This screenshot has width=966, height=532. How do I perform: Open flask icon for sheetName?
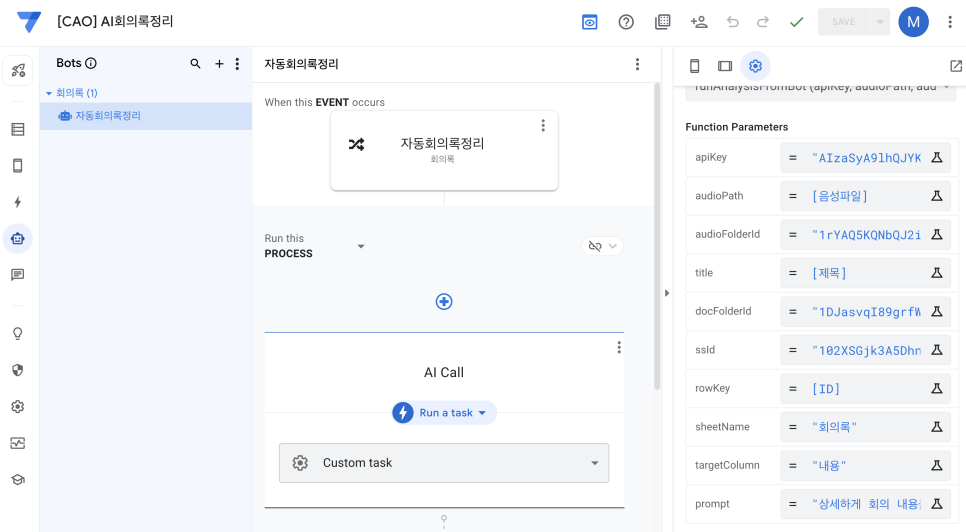pos(936,427)
